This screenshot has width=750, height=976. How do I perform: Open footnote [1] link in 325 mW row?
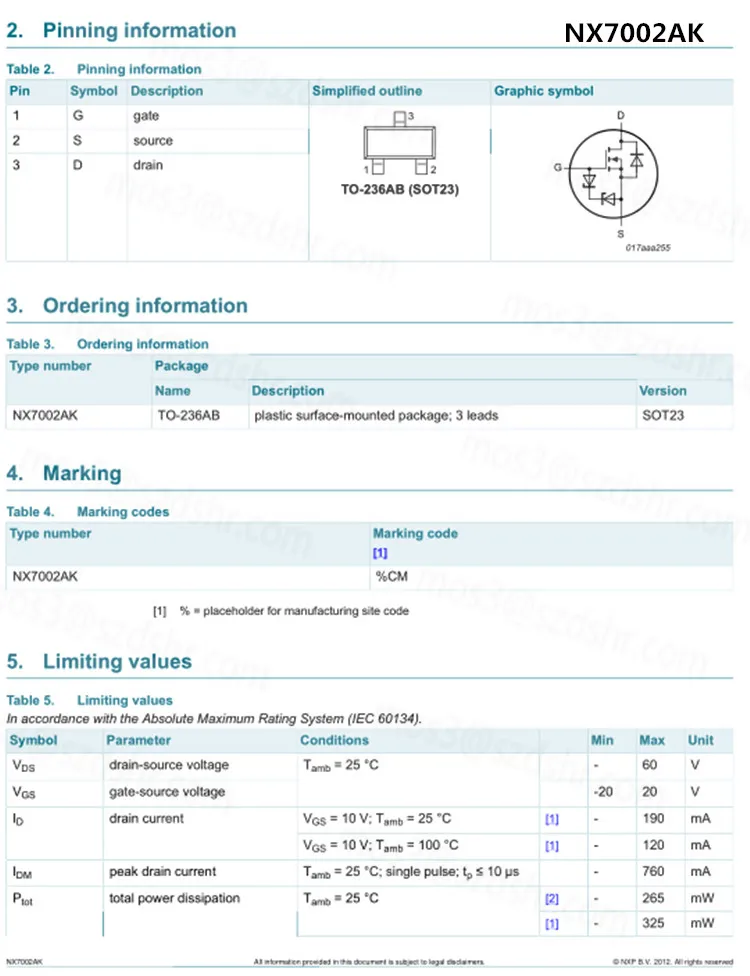pos(551,924)
